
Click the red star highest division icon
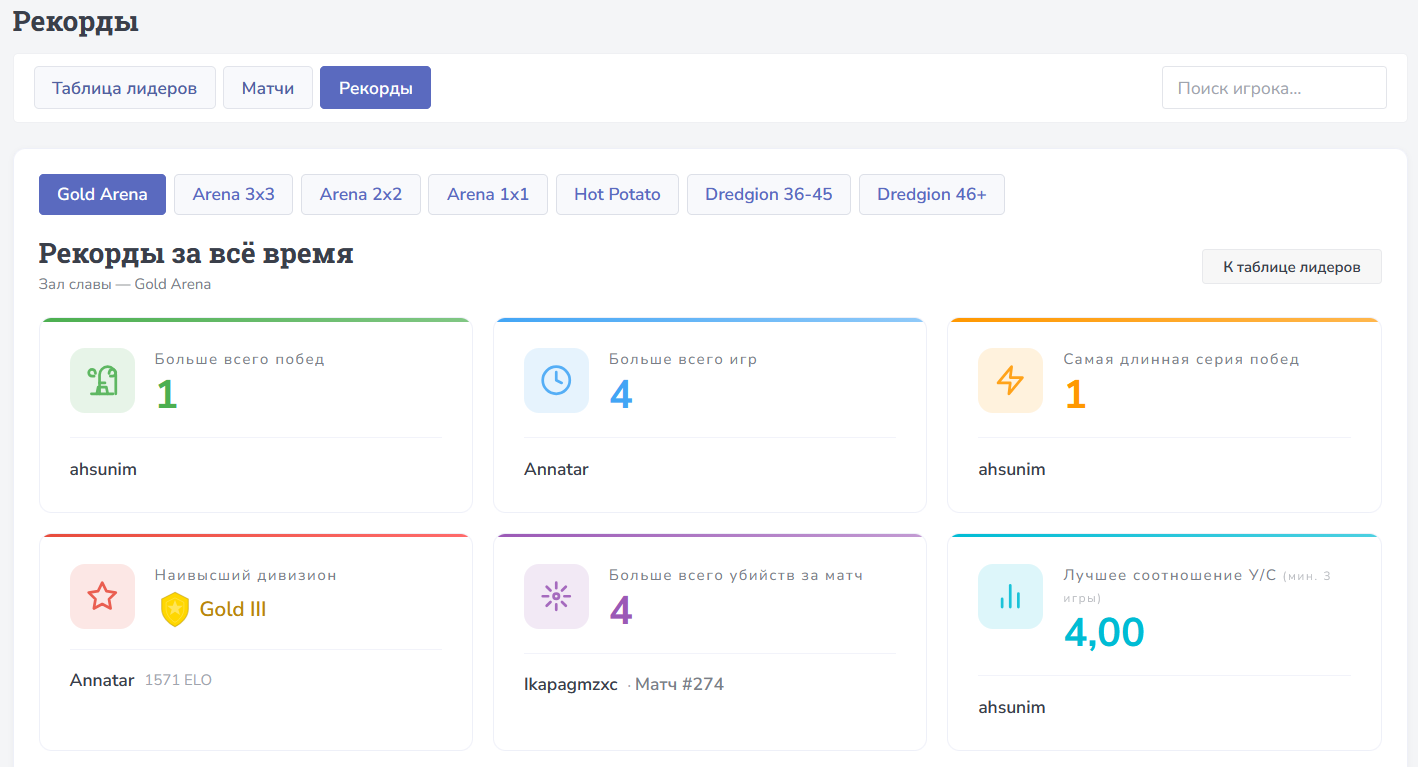click(x=102, y=596)
